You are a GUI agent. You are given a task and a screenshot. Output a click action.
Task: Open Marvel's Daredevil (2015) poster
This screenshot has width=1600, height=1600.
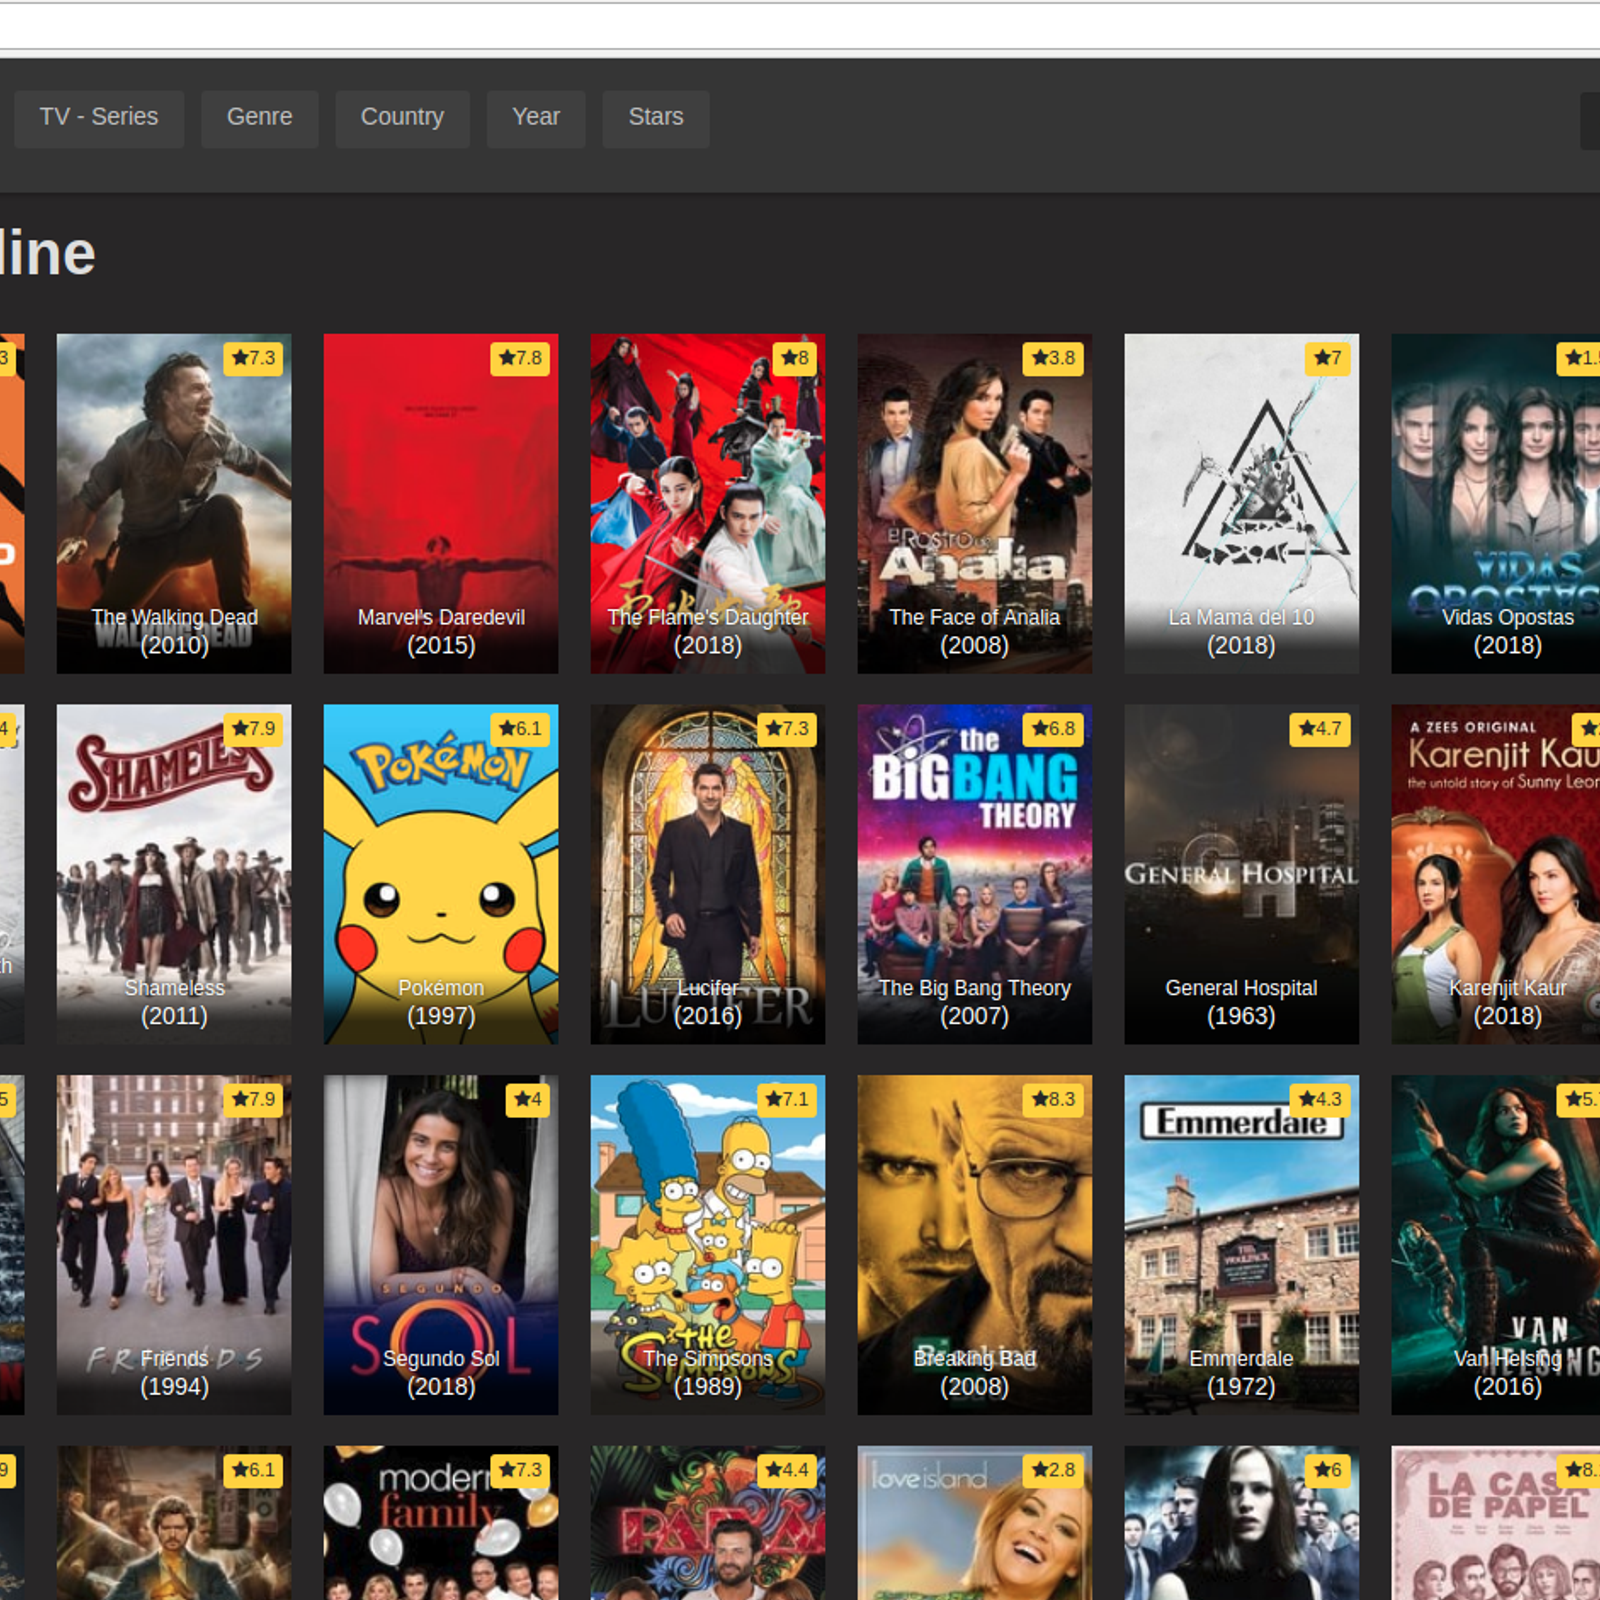click(441, 503)
